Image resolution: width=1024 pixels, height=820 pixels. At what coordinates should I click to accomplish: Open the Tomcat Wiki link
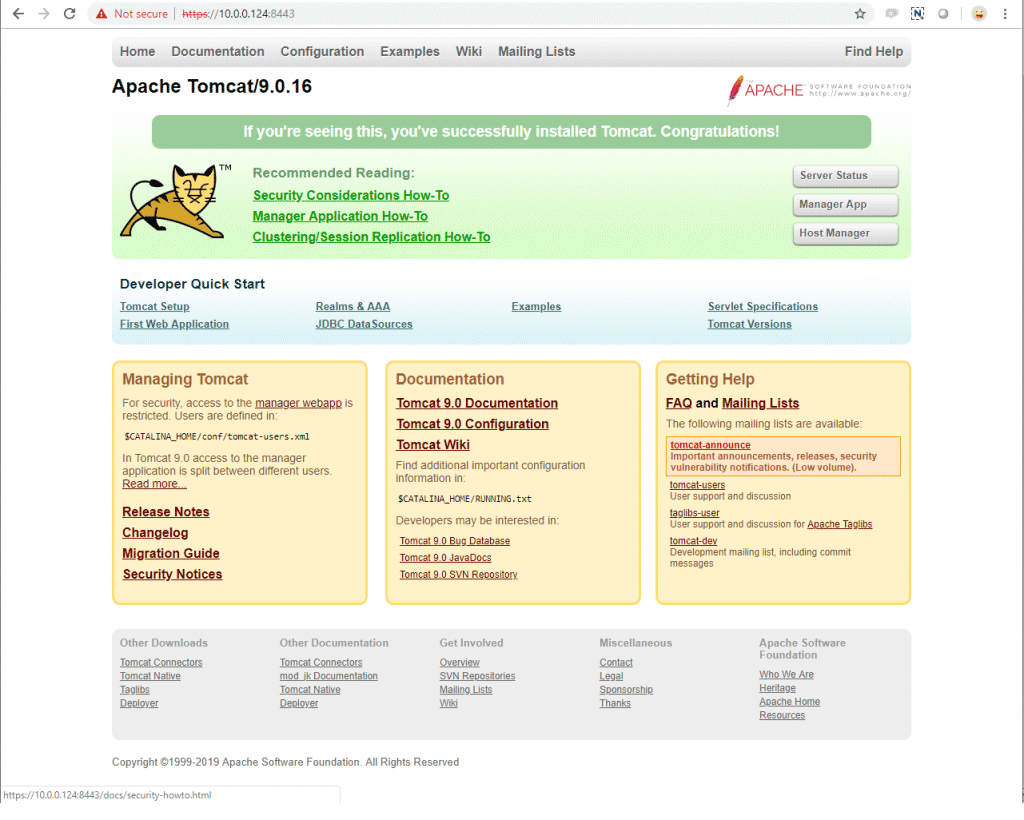432,445
